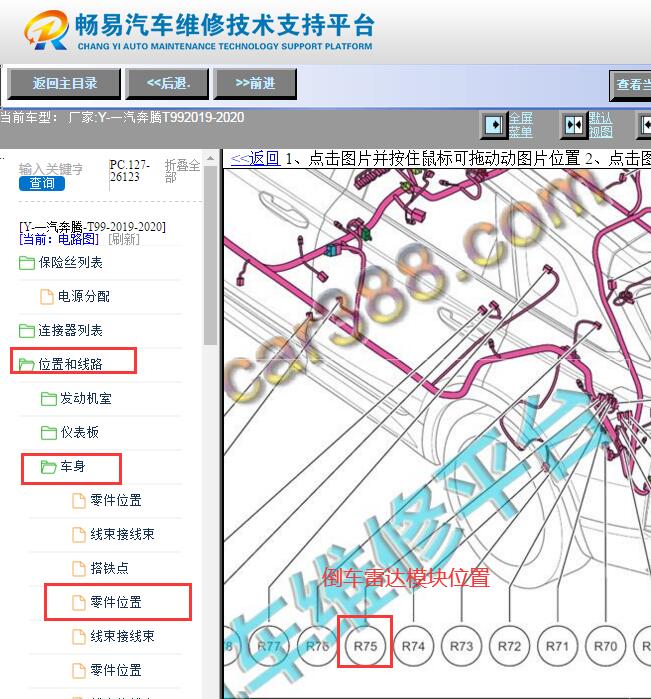Click the sidebar vertical scrollbar thumb

pos(210,255)
